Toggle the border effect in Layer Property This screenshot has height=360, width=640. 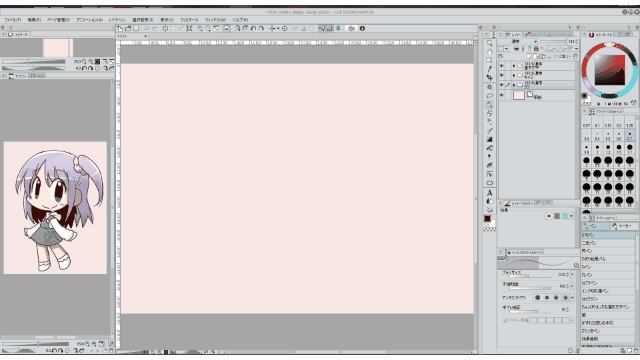(549, 216)
